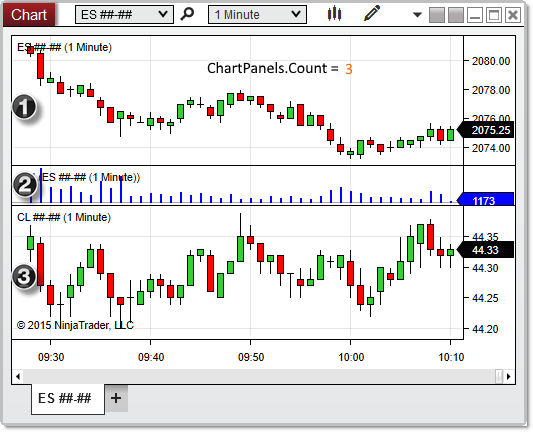The height and width of the screenshot is (432, 533).
Task: Select the ES ##-## bottom tab
Action: pos(68,398)
